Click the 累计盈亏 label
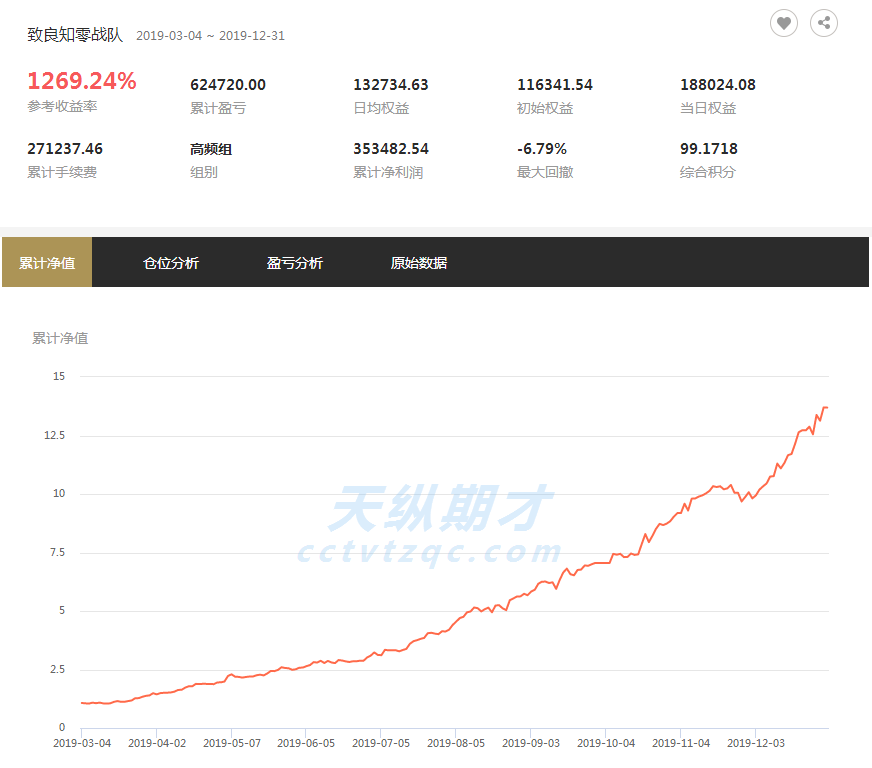The height and width of the screenshot is (768, 872). pos(218,108)
